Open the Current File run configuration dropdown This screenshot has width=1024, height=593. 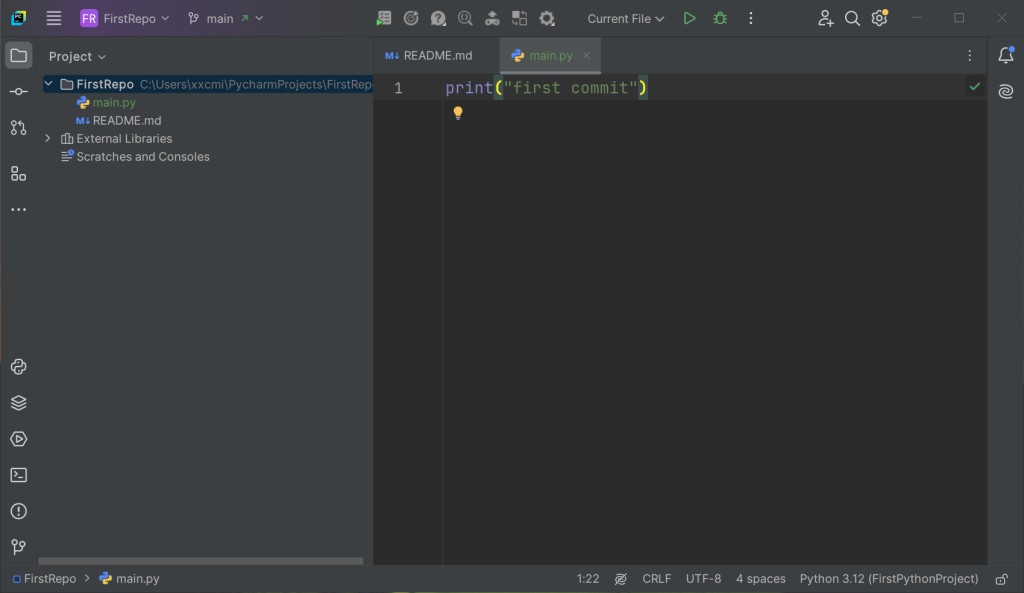(625, 18)
